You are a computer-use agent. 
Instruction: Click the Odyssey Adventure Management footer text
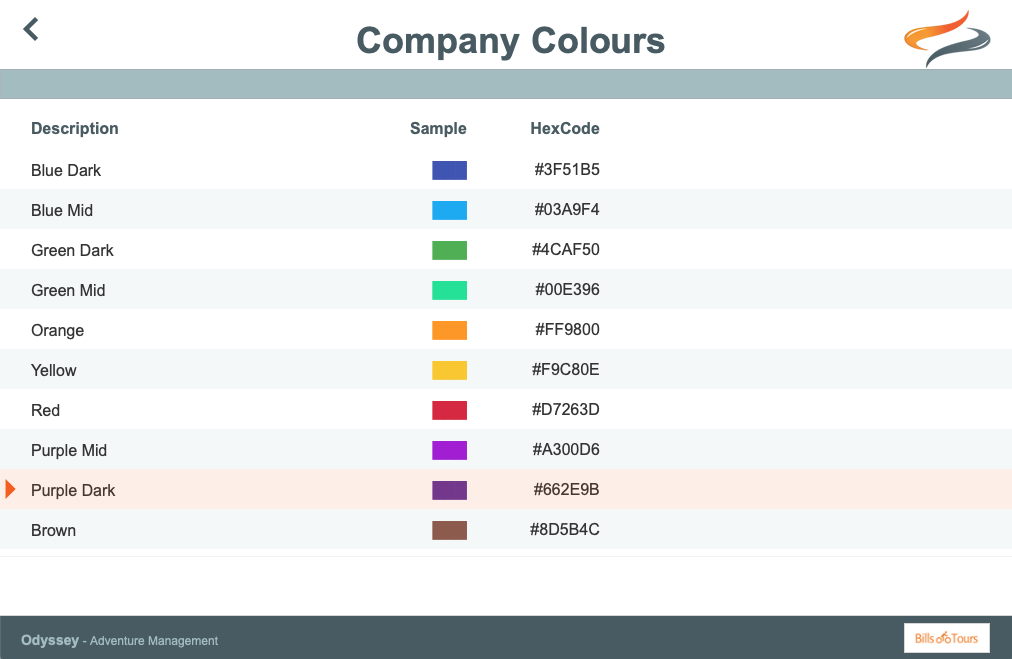click(119, 640)
